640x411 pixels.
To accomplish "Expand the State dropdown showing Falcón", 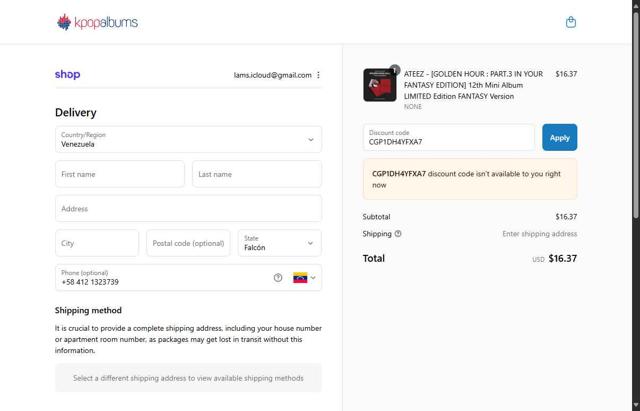I will tap(280, 243).
